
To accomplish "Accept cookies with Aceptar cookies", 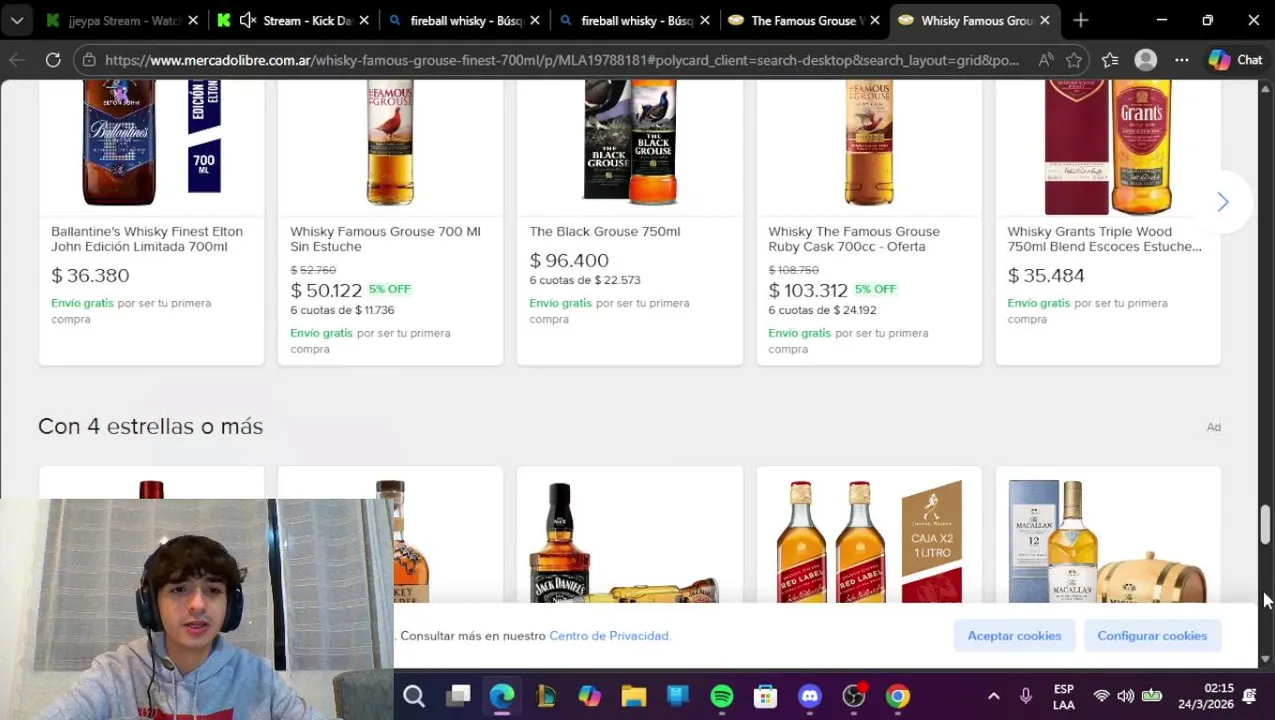I will point(1014,636).
